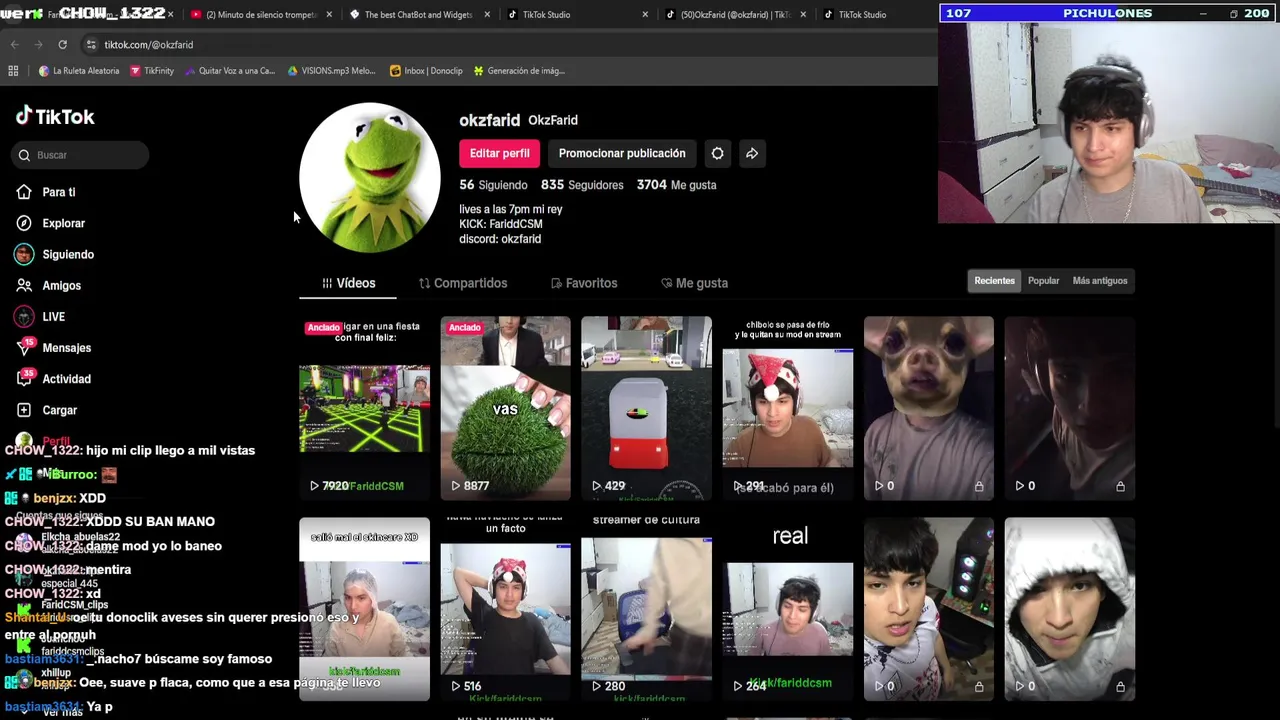The image size is (1280, 720).
Task: Click the discord: okzfarid bio line
Action: tap(500, 239)
